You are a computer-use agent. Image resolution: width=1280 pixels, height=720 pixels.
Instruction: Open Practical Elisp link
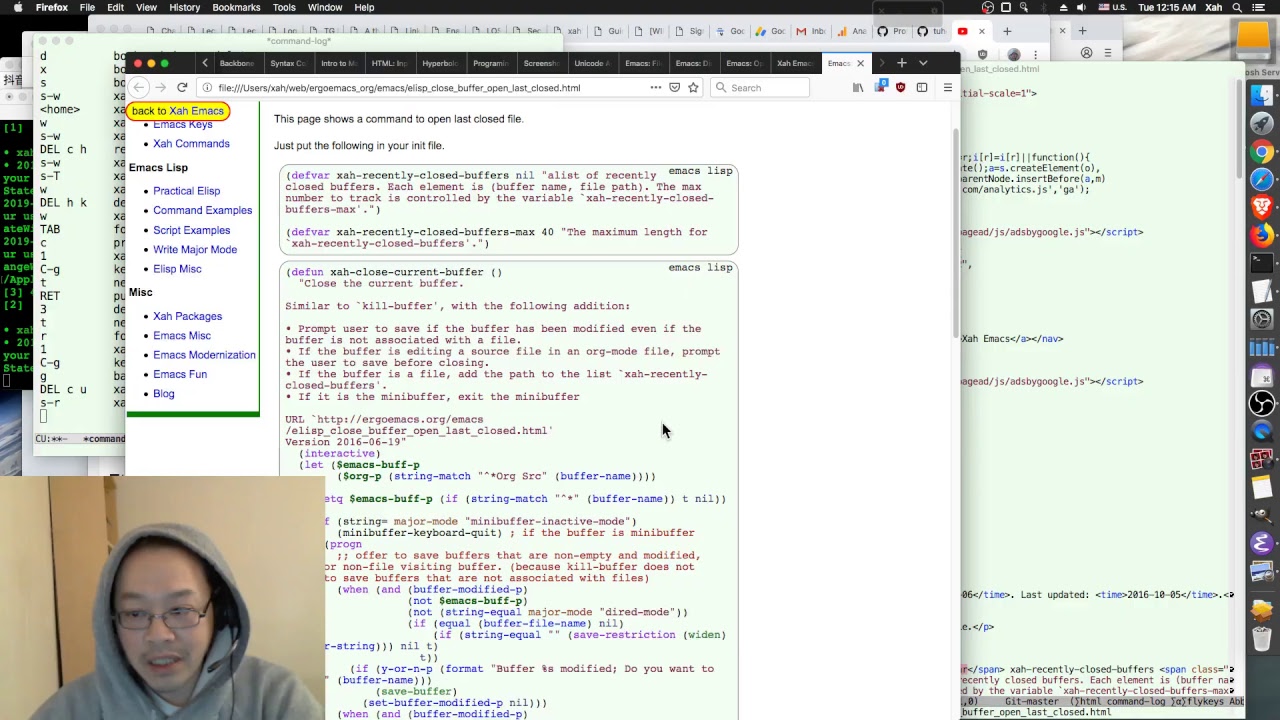click(x=186, y=191)
